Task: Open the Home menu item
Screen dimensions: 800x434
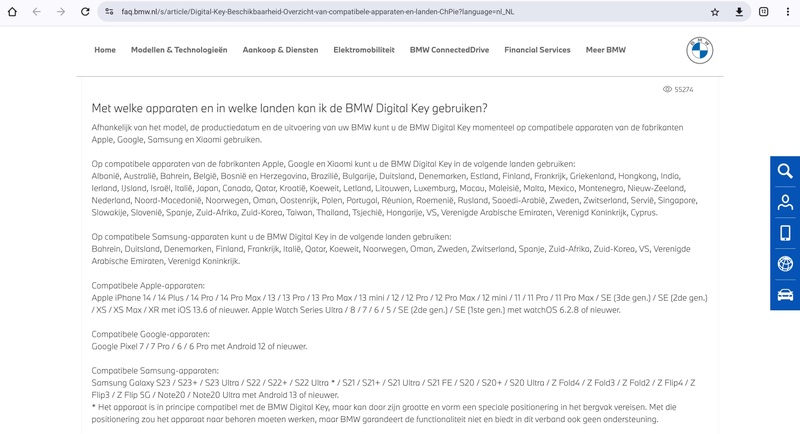Action: (105, 50)
